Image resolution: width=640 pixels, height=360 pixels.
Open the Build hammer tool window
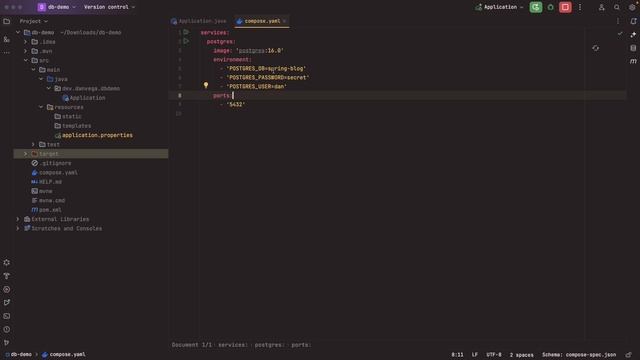tap(7, 276)
